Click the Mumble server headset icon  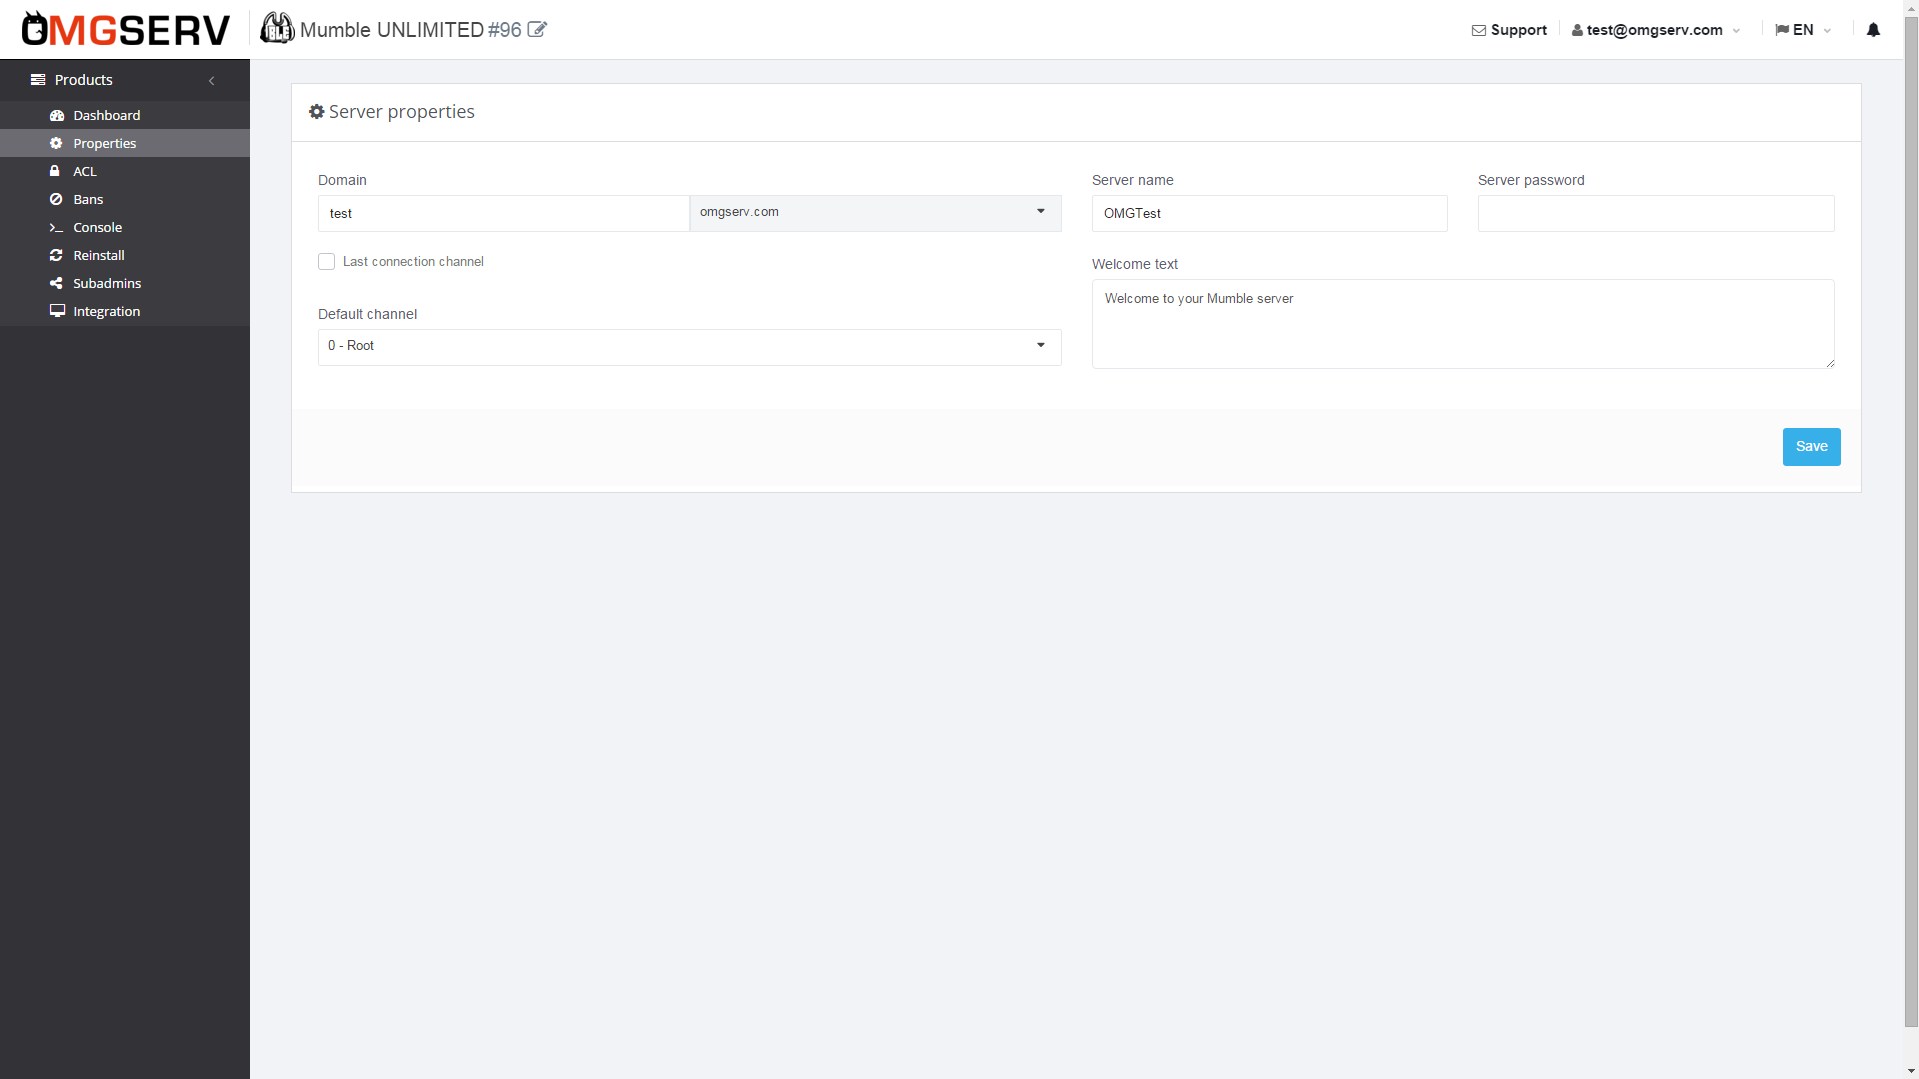tap(277, 29)
